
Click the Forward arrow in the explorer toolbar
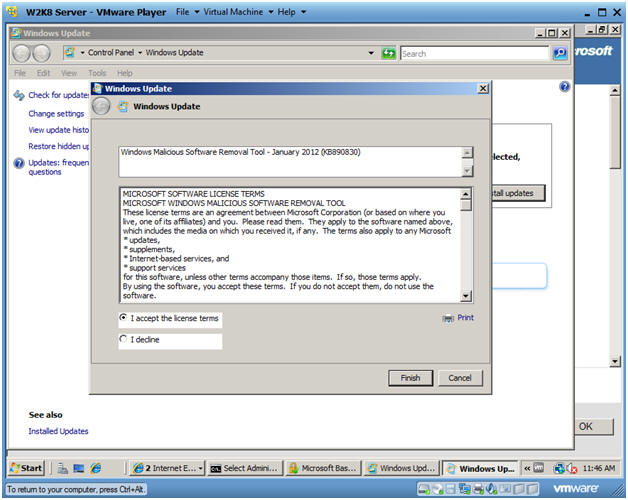[x=42, y=53]
